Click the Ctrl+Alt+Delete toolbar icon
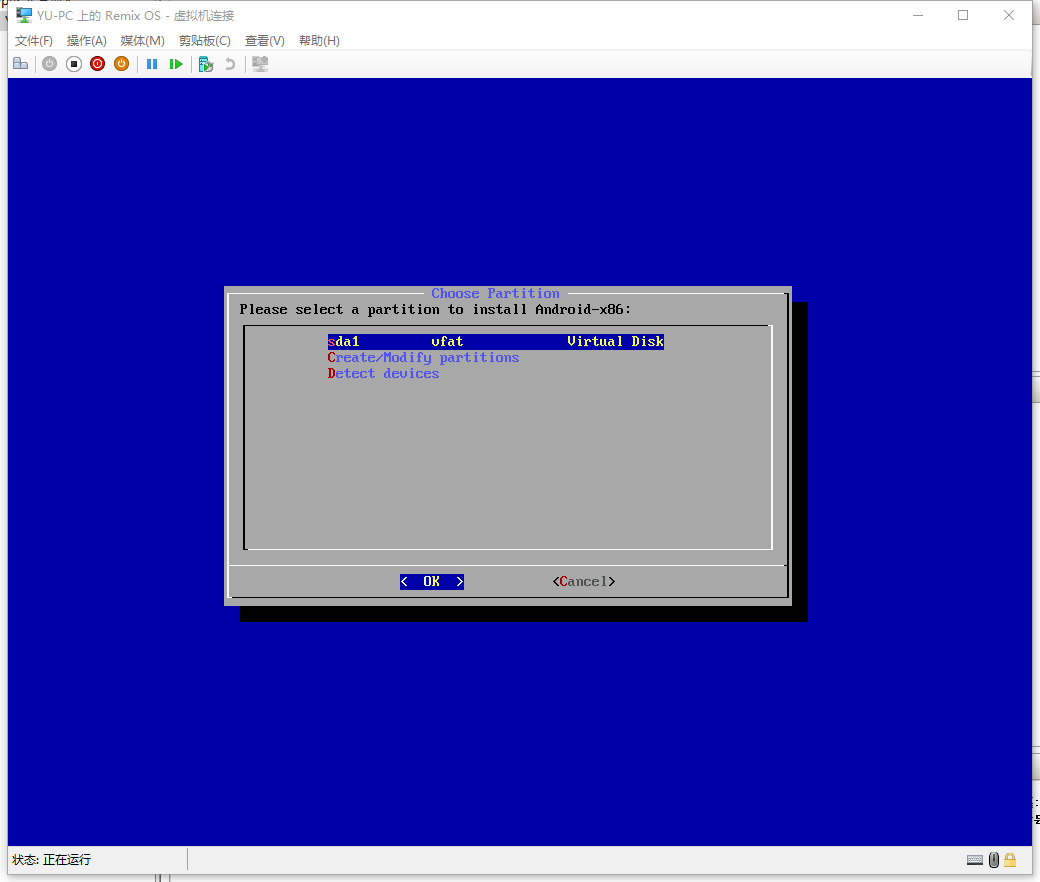This screenshot has height=882, width=1040. [x=20, y=64]
